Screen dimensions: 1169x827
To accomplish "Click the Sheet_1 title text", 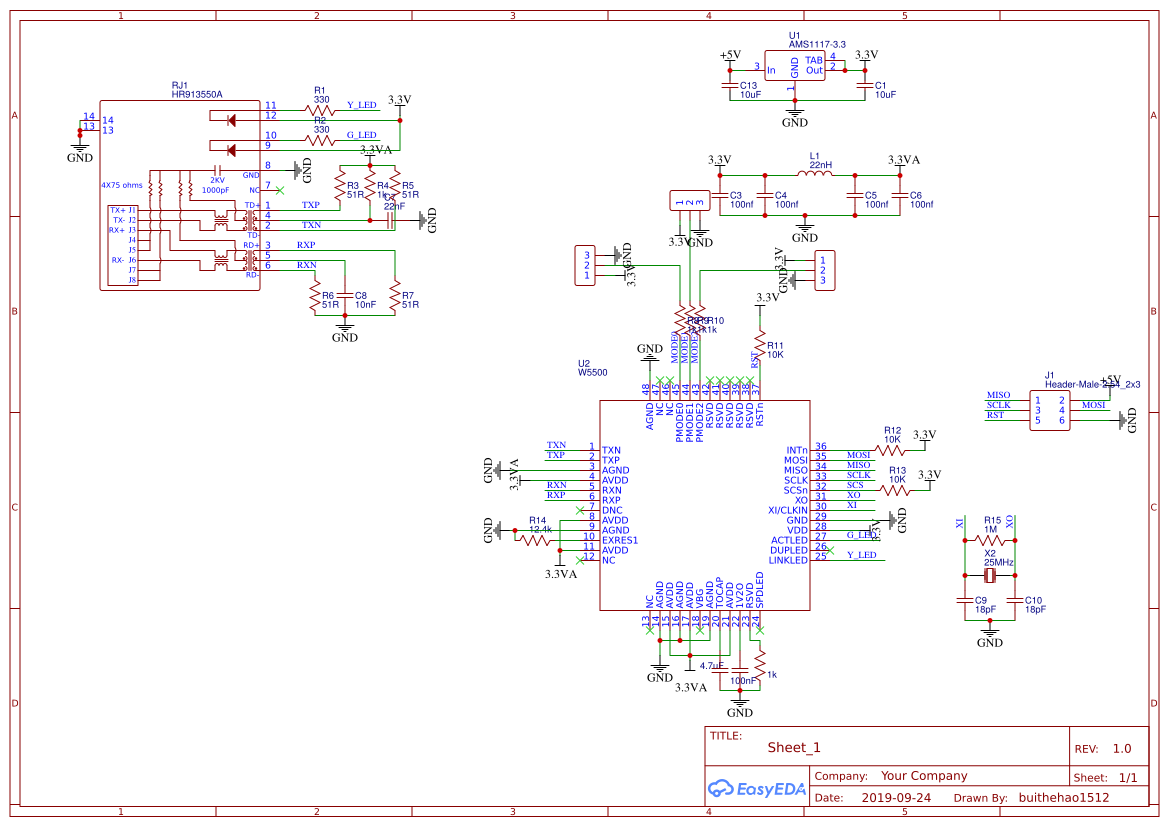I will (794, 747).
